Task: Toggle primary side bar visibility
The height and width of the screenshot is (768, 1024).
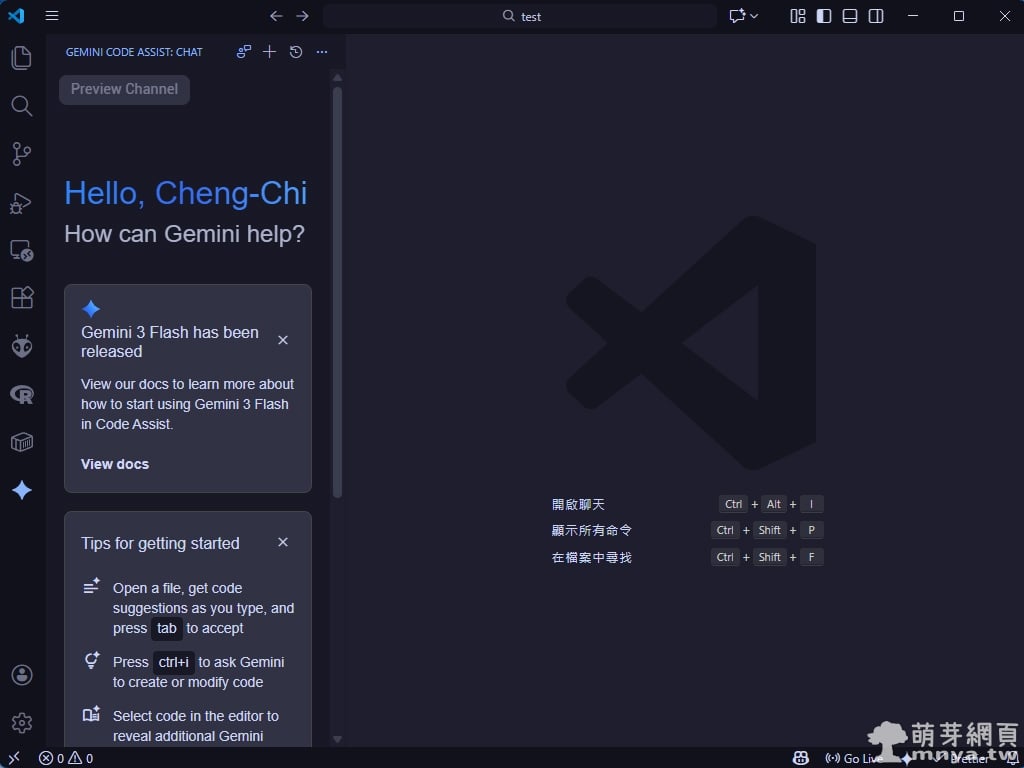Action: (x=824, y=16)
